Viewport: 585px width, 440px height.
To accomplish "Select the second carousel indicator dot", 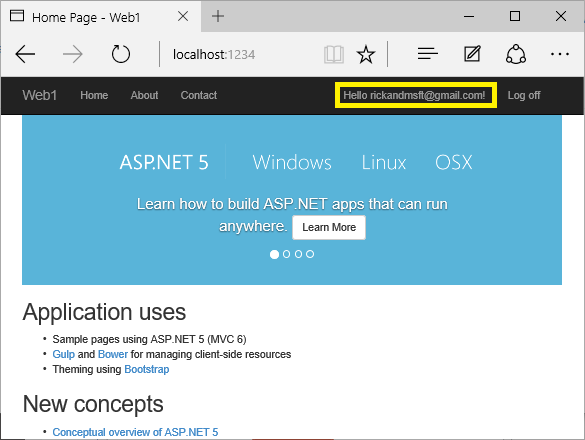I will pos(286,254).
